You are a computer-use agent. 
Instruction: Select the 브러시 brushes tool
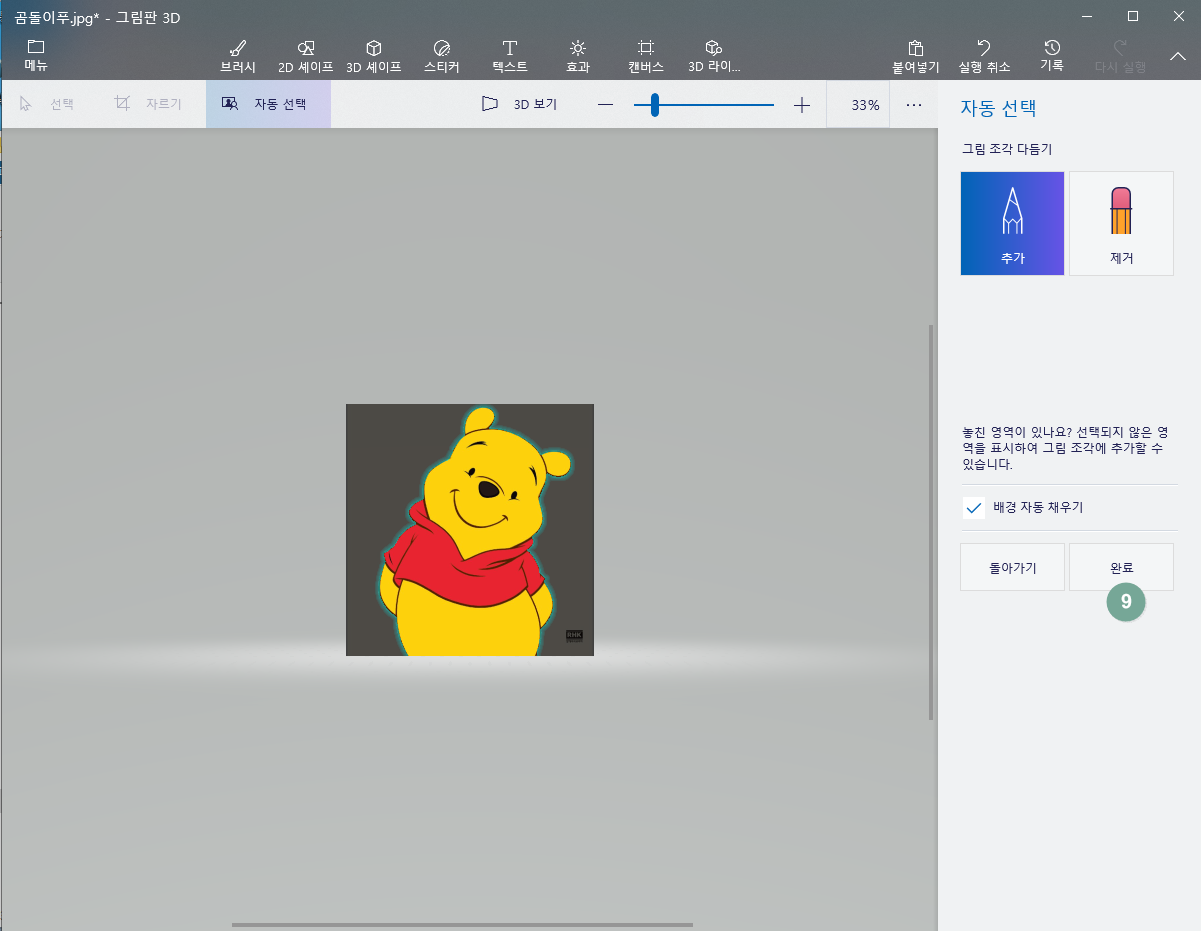(x=238, y=57)
